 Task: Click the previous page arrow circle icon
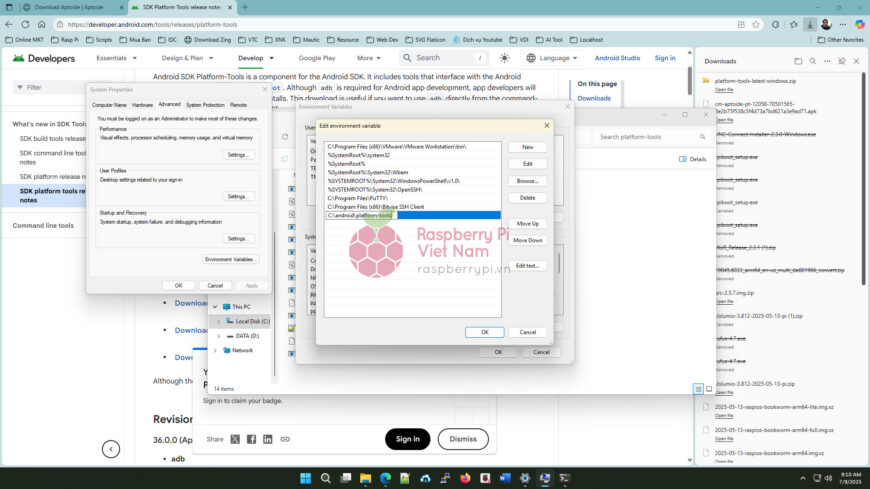112,450
